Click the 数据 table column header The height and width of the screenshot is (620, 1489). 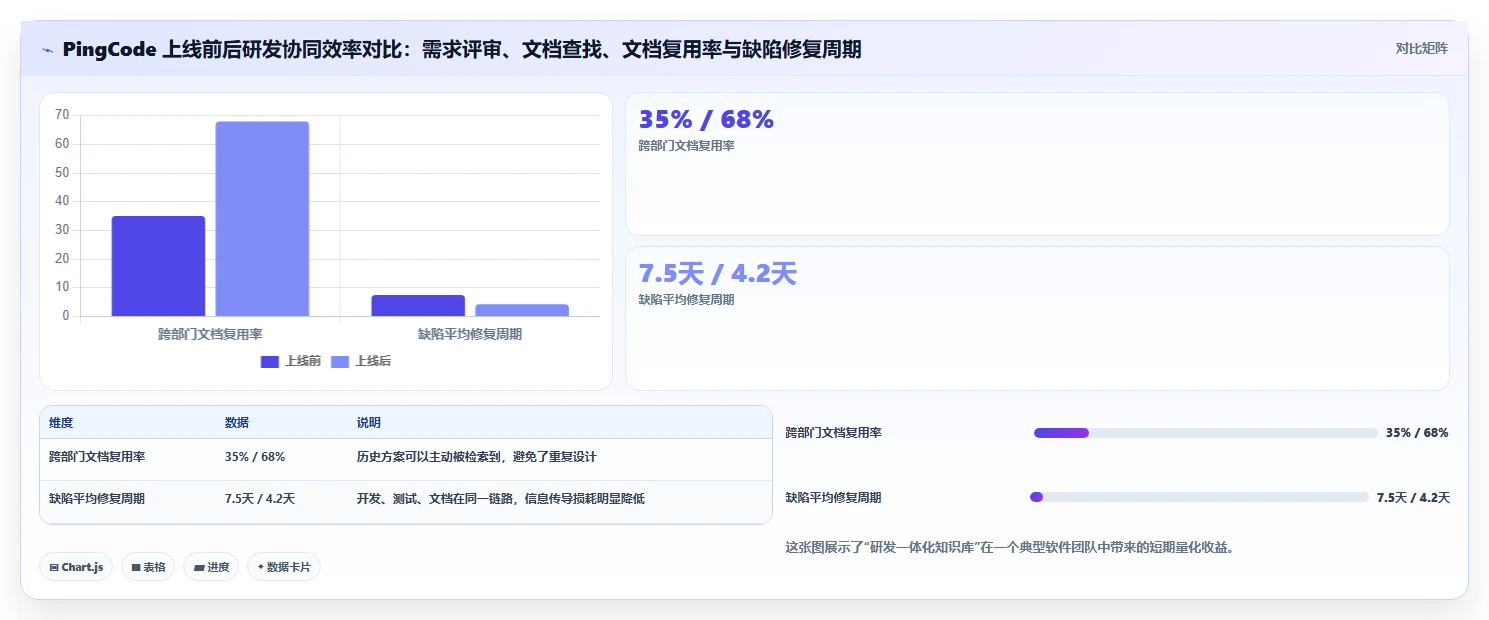237,423
